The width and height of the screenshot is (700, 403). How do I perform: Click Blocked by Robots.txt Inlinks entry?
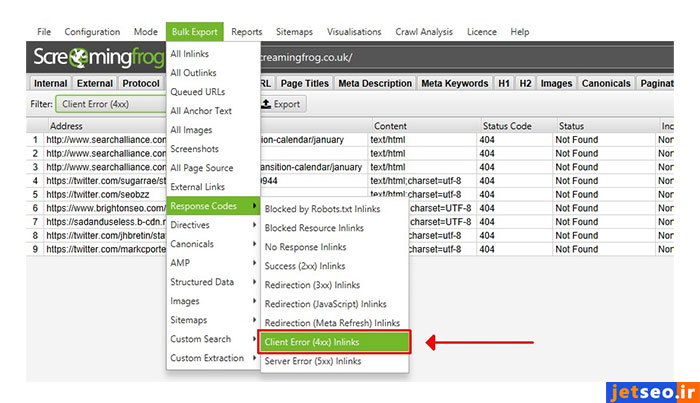[322, 209]
